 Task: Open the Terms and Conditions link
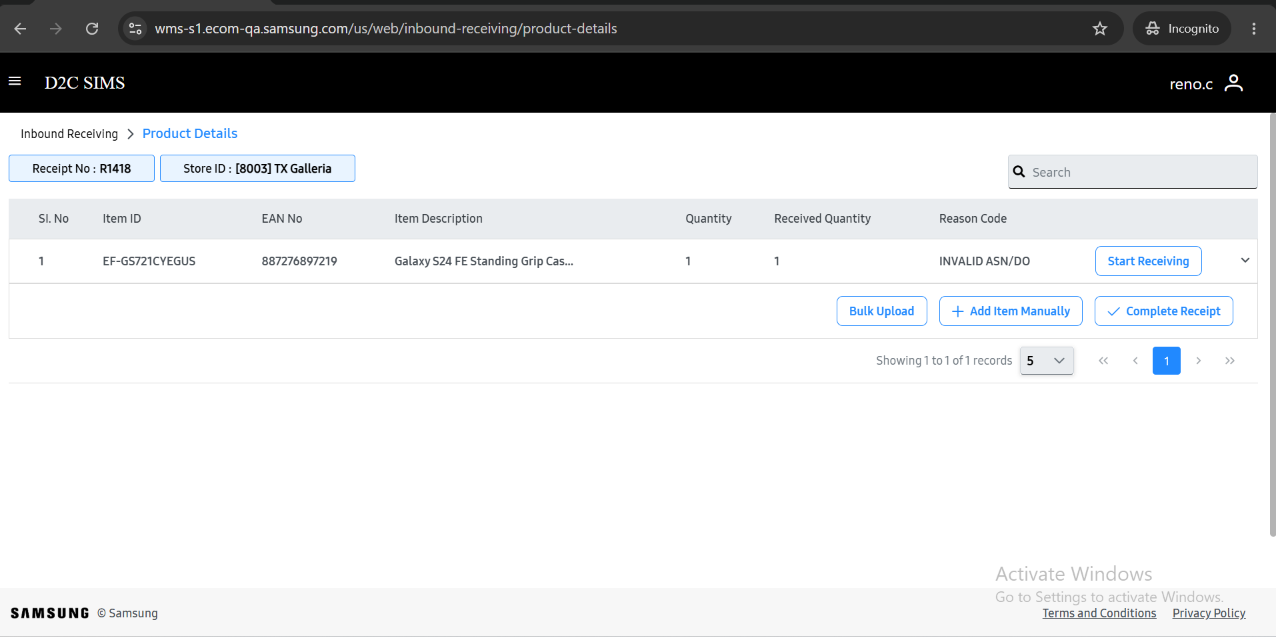(1099, 613)
